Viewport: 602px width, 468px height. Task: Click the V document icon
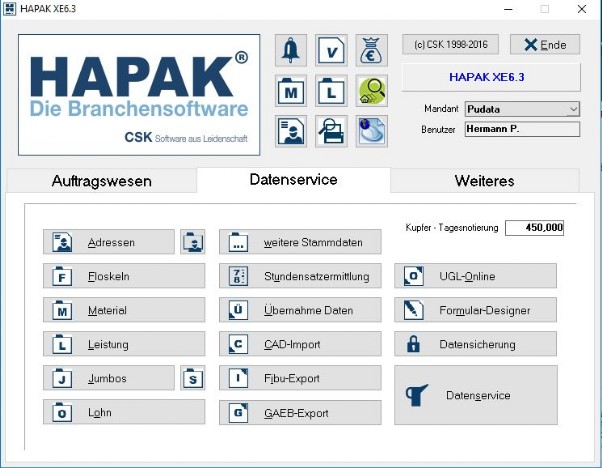click(331, 50)
